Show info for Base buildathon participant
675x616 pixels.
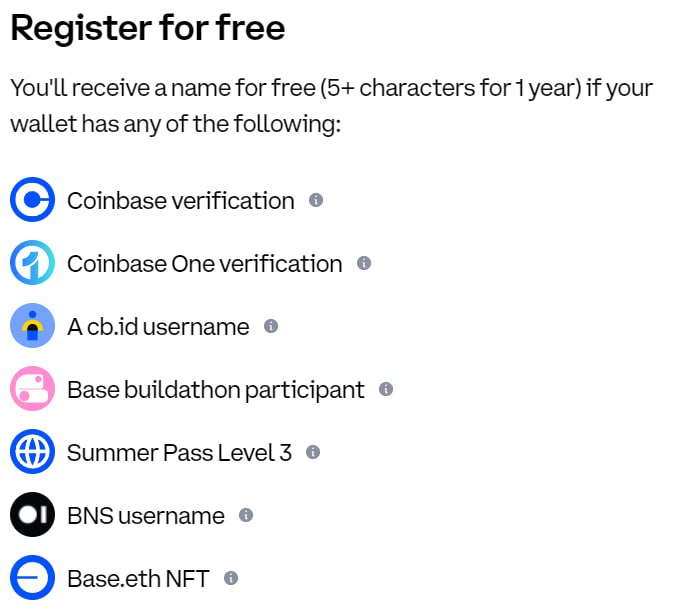[386, 389]
